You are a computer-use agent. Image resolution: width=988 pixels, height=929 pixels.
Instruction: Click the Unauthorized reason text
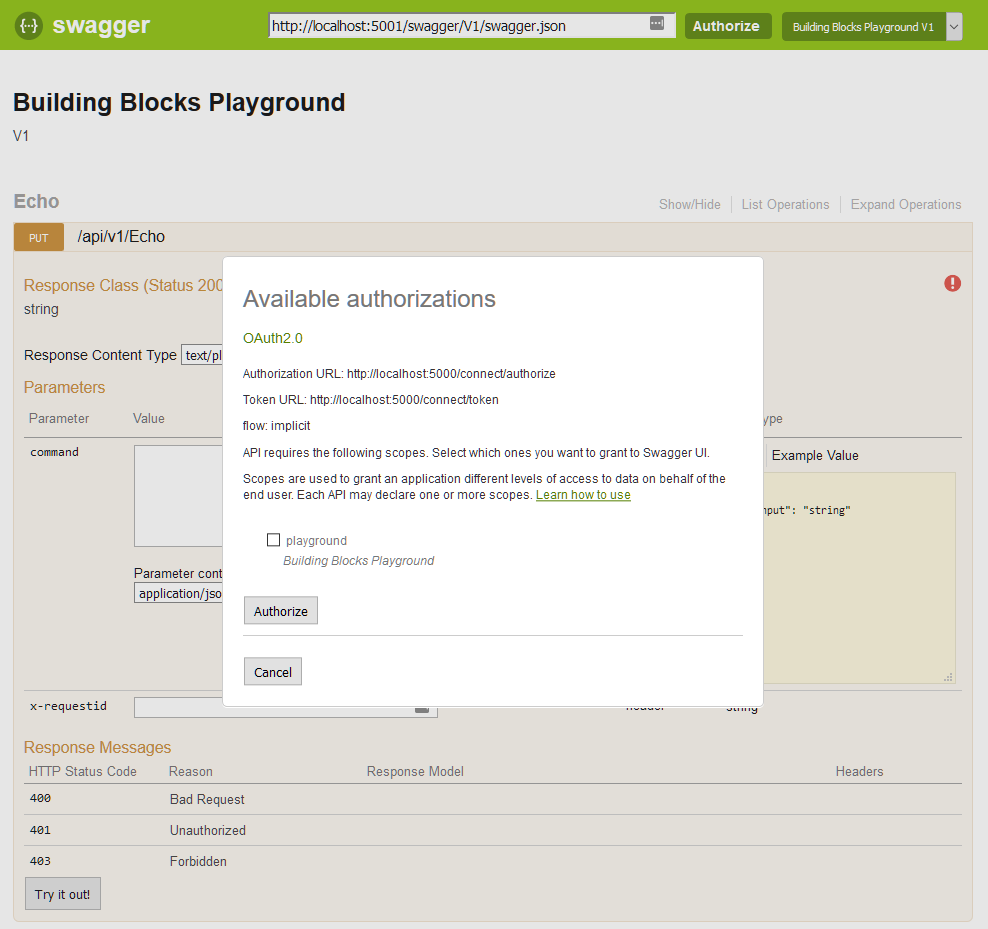(208, 831)
